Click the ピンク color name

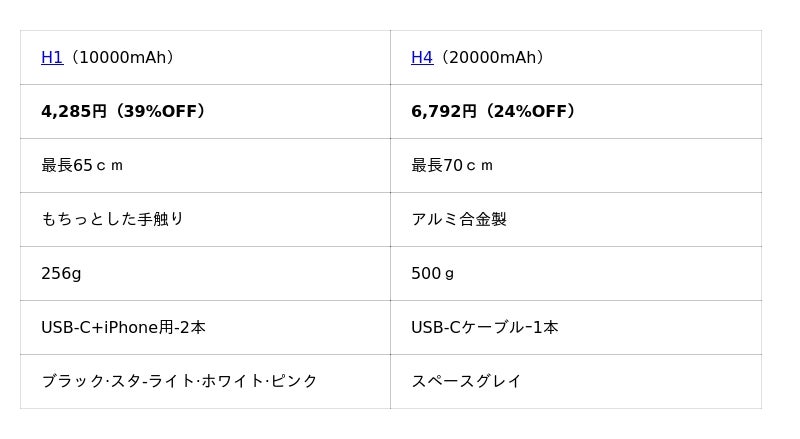(x=295, y=382)
